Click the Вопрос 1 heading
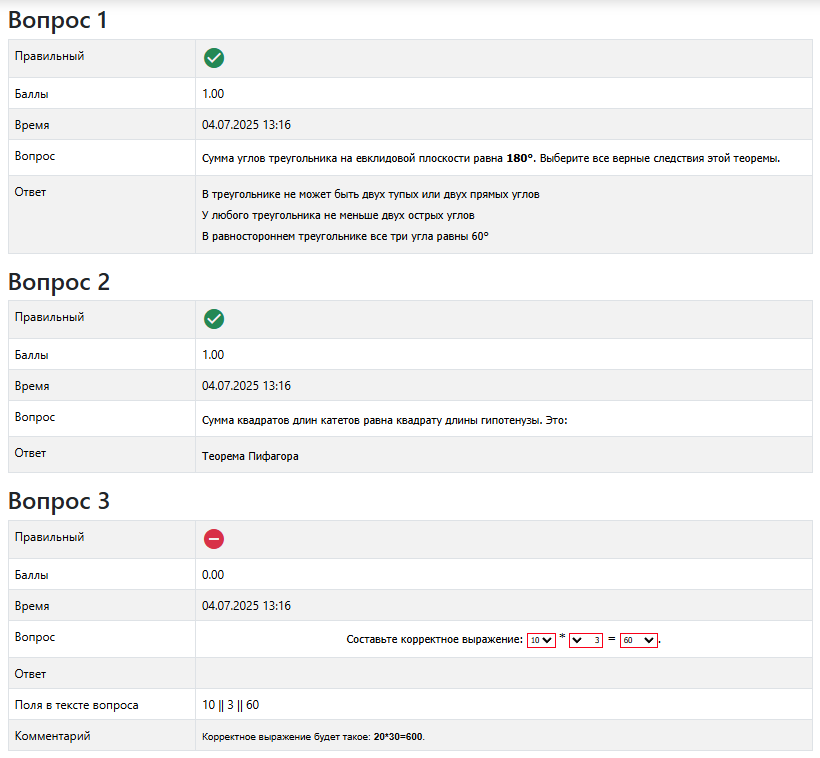Viewport: 820px width, 758px height. click(x=57, y=20)
